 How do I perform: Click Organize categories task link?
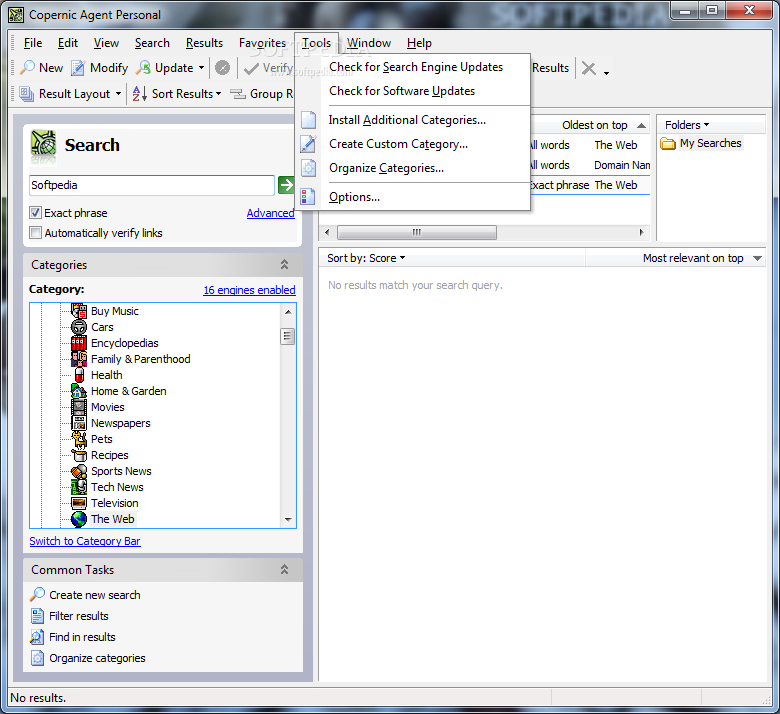pyautogui.click(x=97, y=658)
